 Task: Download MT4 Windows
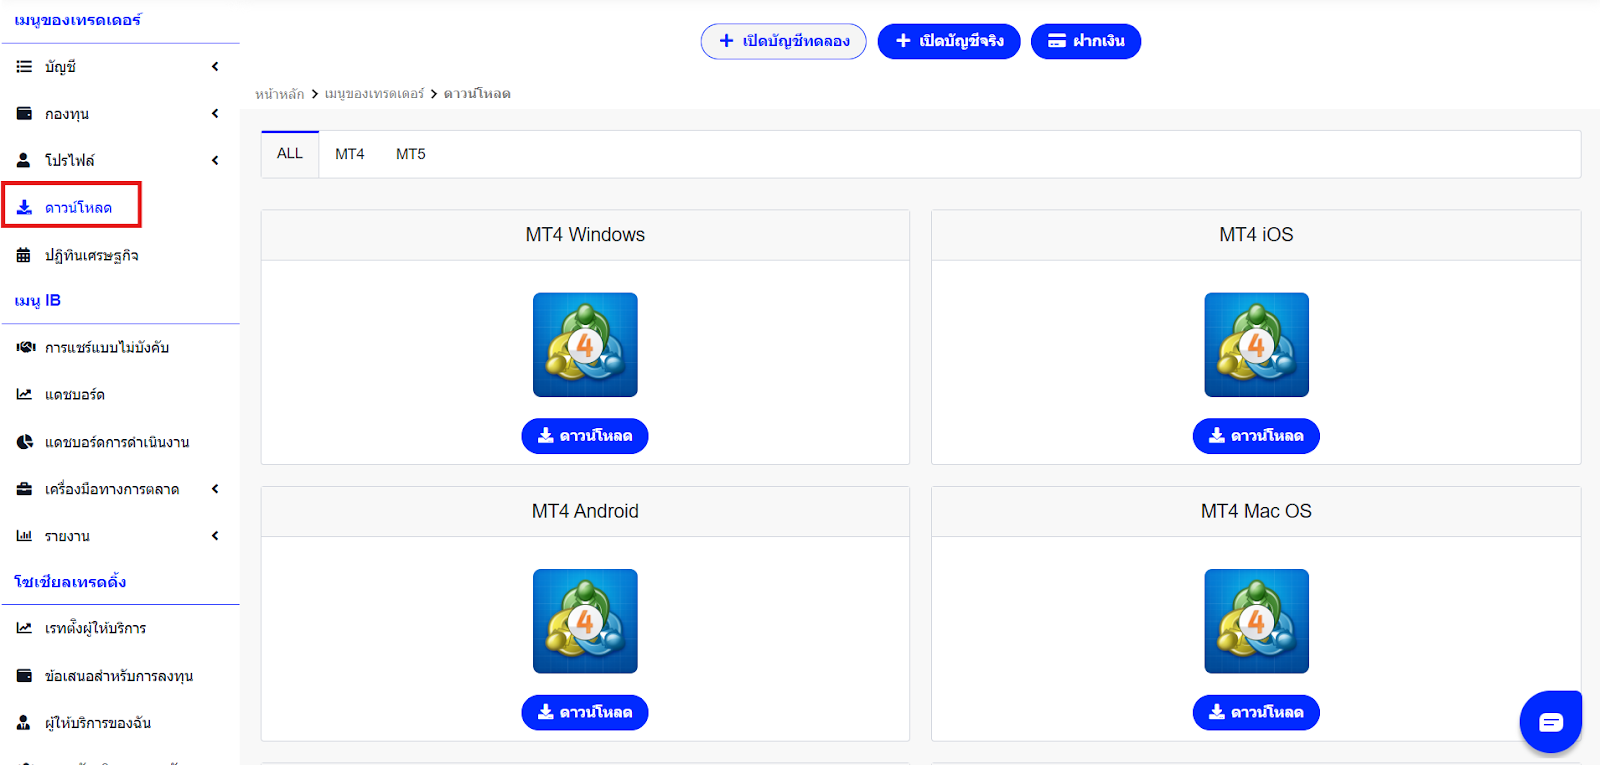click(585, 436)
